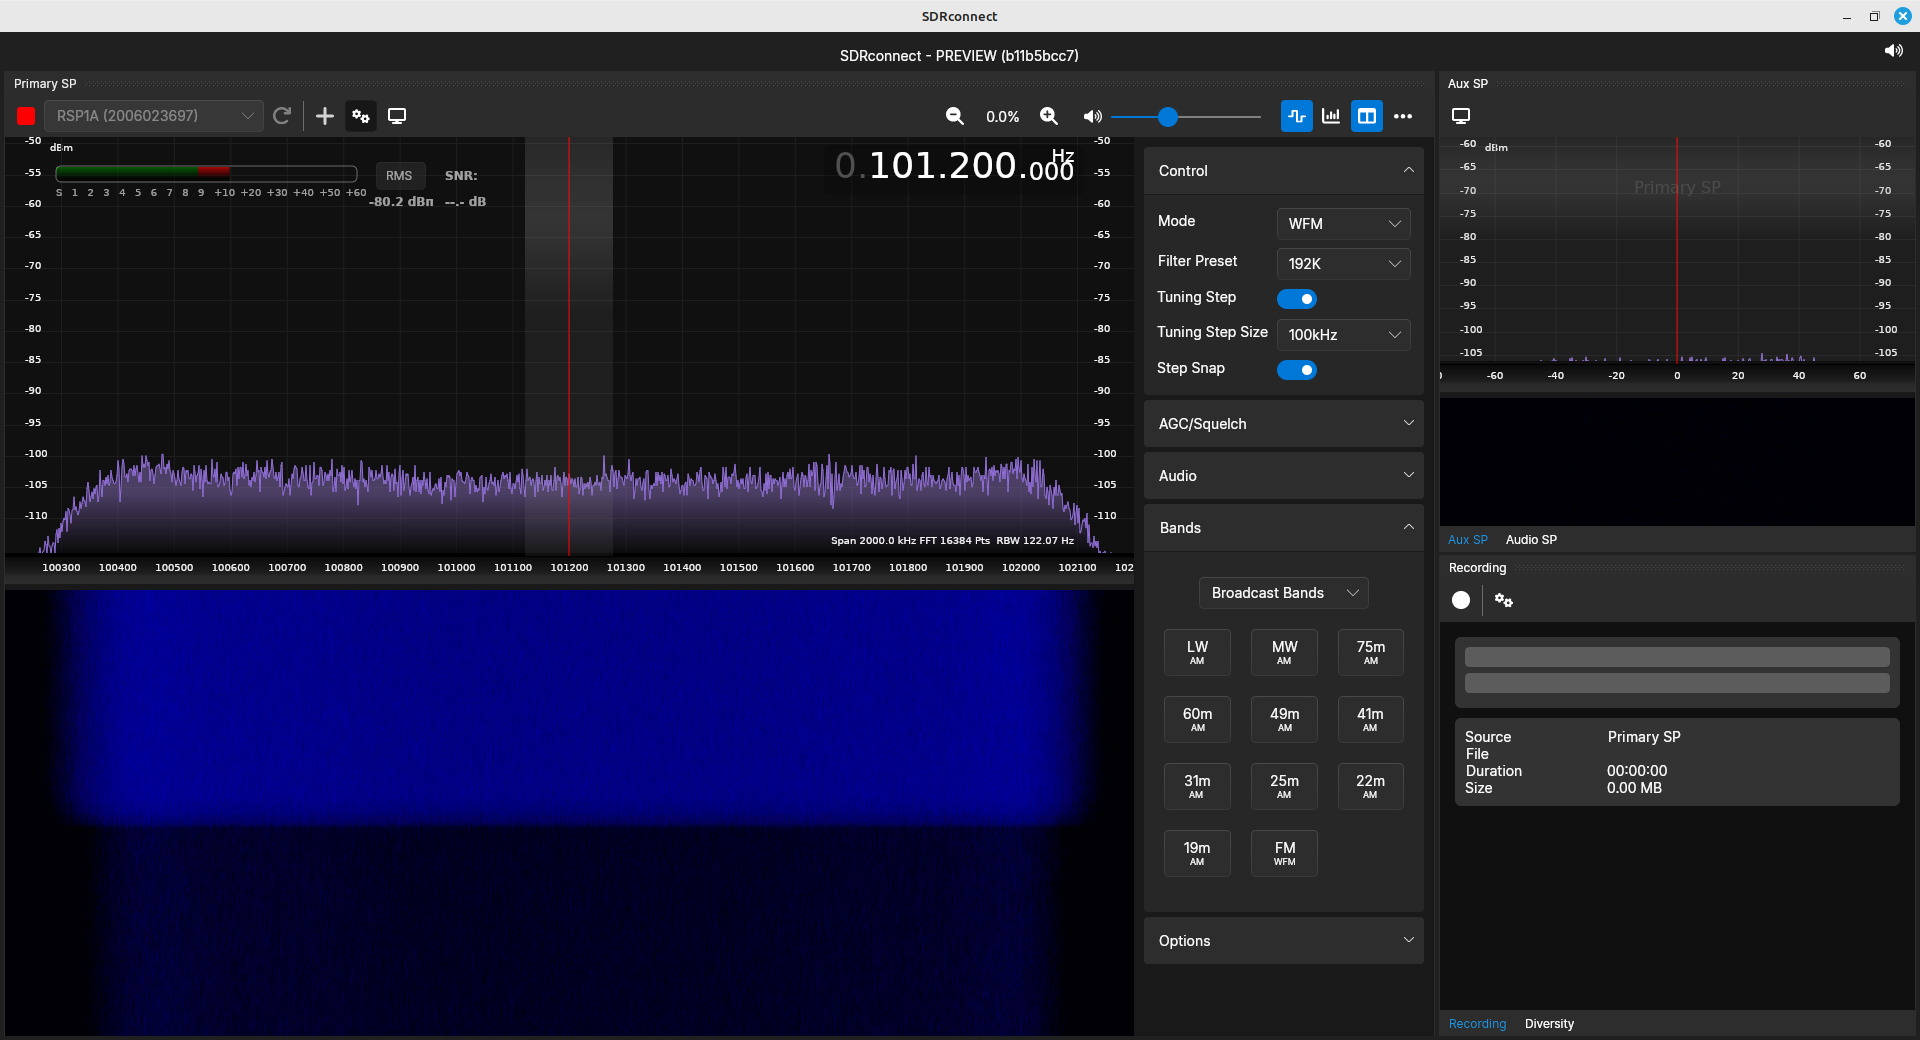
Task: Click the frequency readout 101.200.000
Action: click(955, 165)
